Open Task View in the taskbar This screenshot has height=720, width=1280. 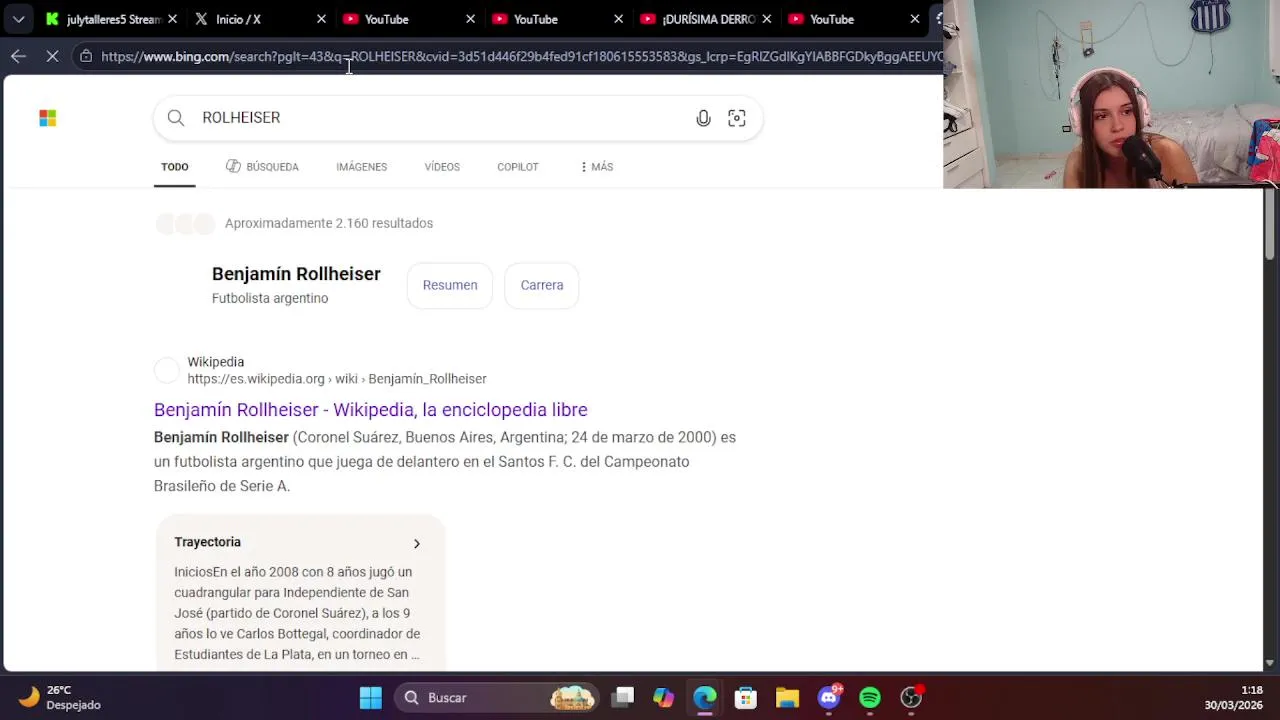[x=624, y=697]
